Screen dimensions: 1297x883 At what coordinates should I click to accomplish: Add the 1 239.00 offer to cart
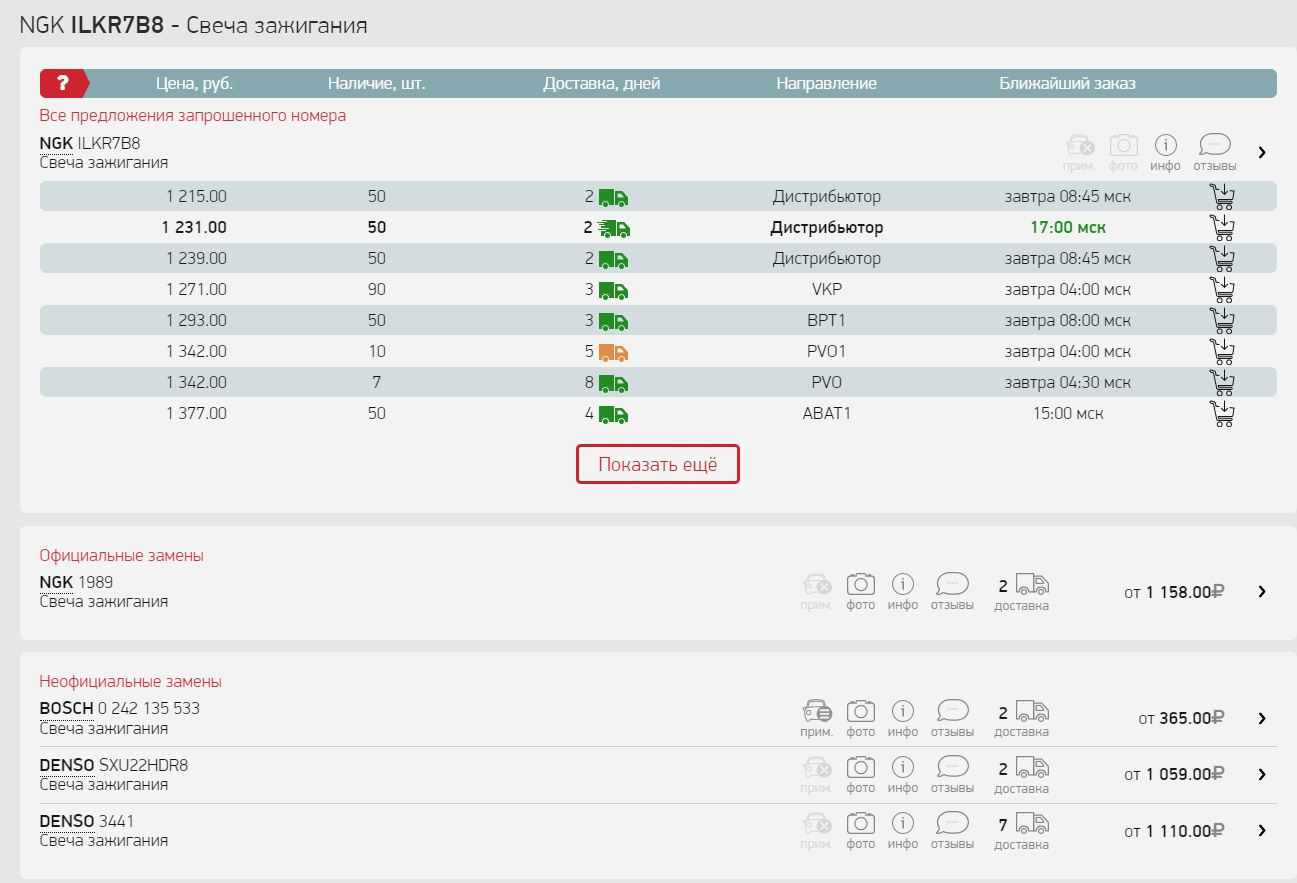[x=1222, y=258]
